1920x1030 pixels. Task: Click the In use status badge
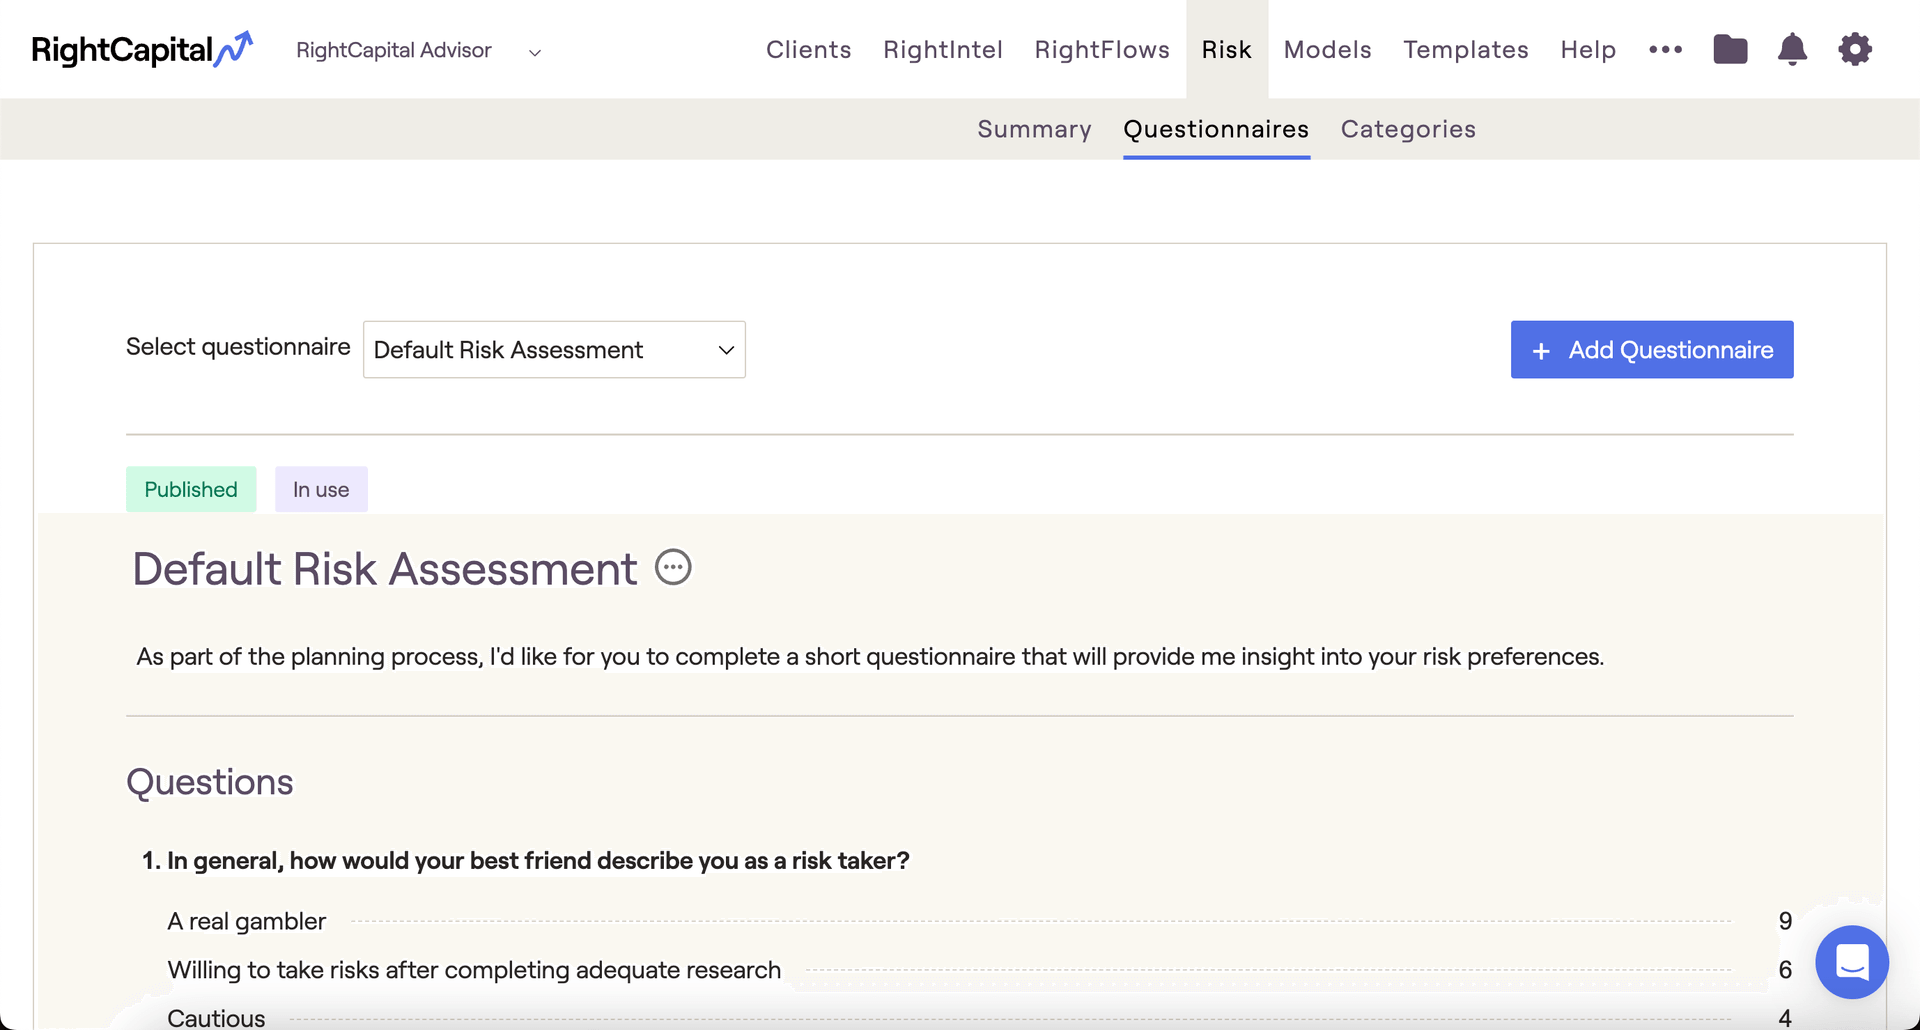(x=321, y=489)
